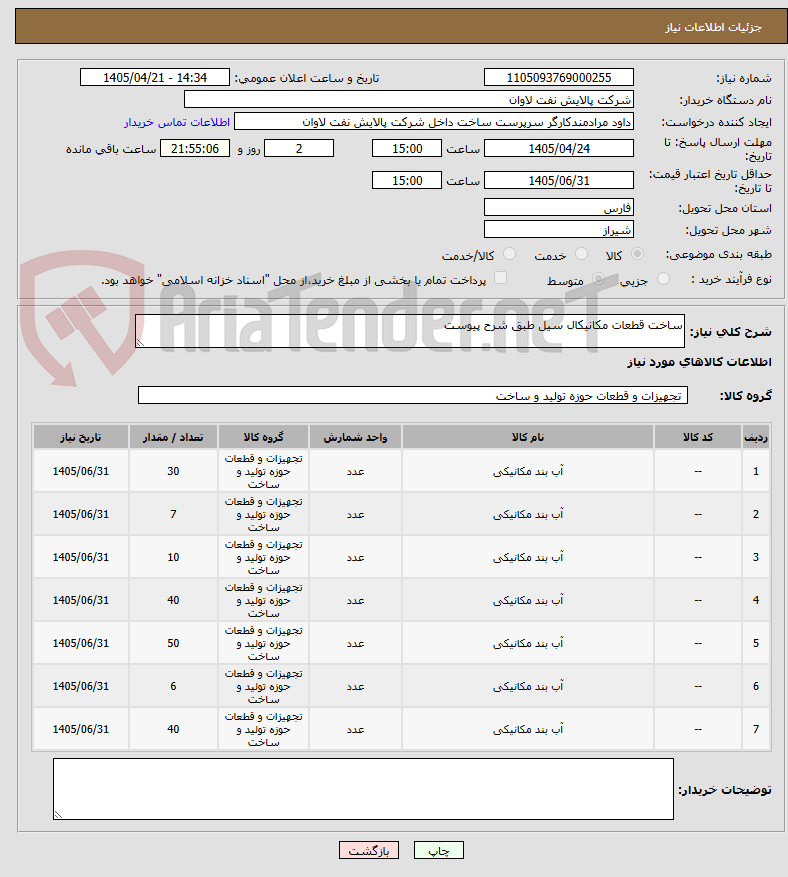Click the کد کالا column header

click(698, 437)
